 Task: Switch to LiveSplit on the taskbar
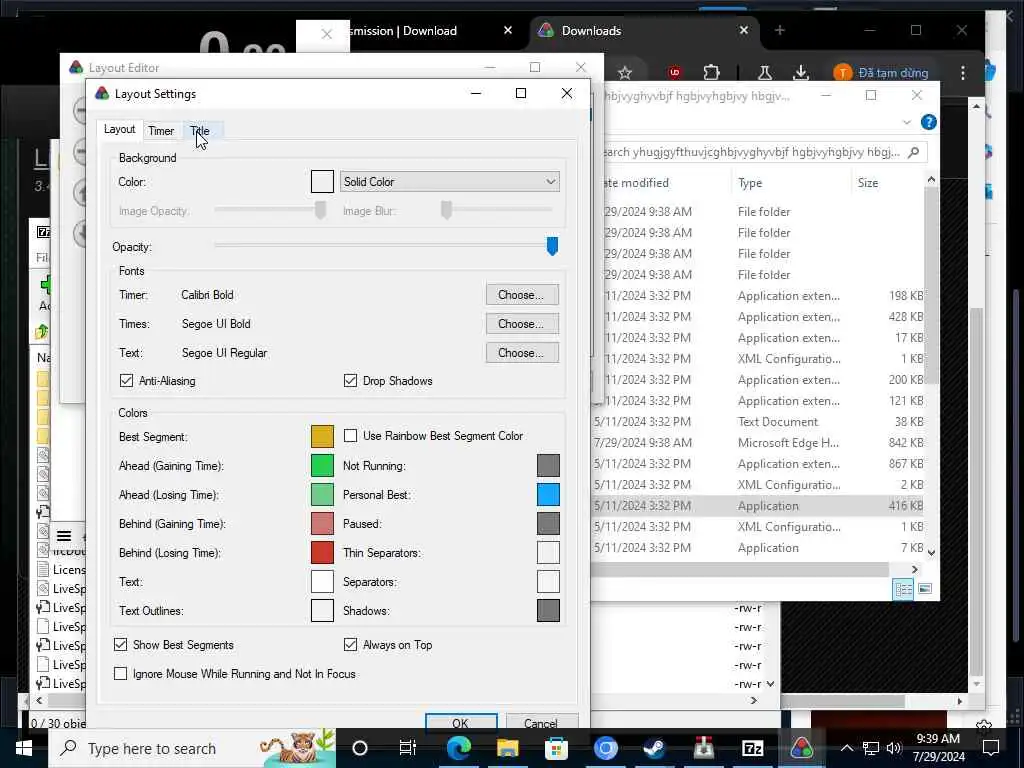pos(801,748)
